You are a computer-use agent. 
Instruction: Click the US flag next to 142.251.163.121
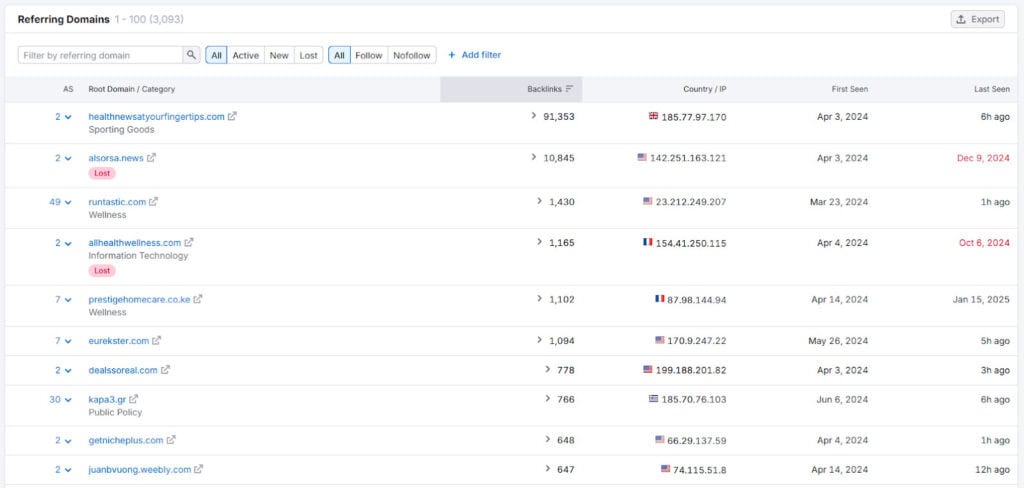click(642, 157)
